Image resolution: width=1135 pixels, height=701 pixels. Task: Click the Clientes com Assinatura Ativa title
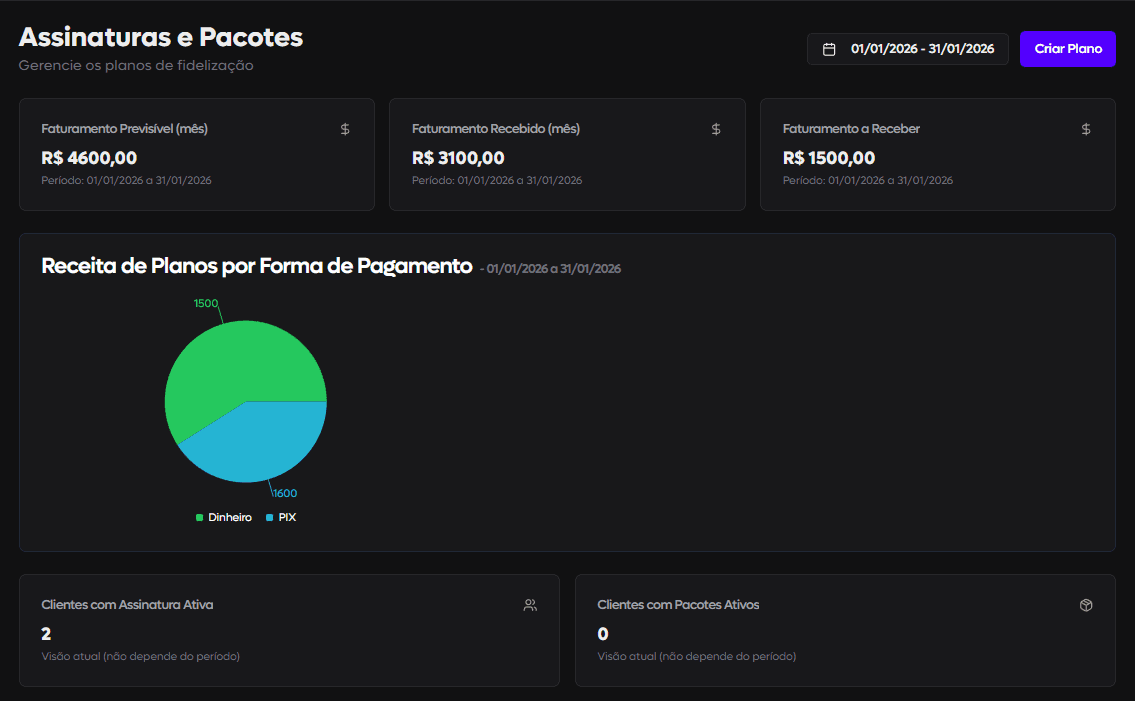click(x=127, y=605)
